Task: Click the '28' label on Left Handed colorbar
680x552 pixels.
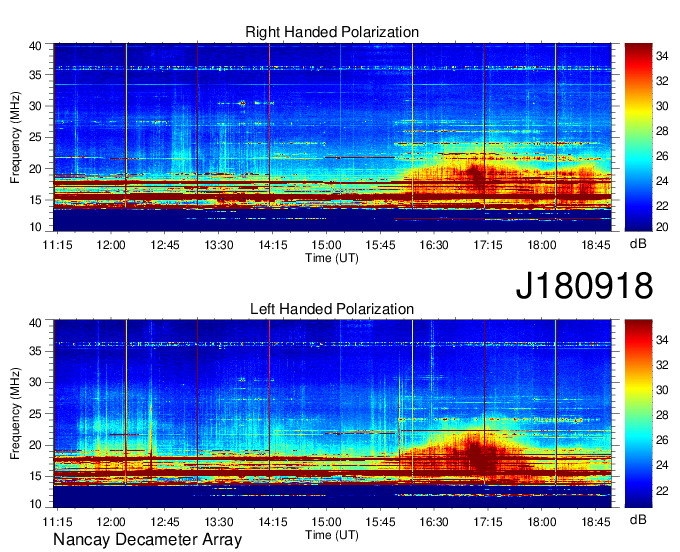Action: (x=662, y=415)
